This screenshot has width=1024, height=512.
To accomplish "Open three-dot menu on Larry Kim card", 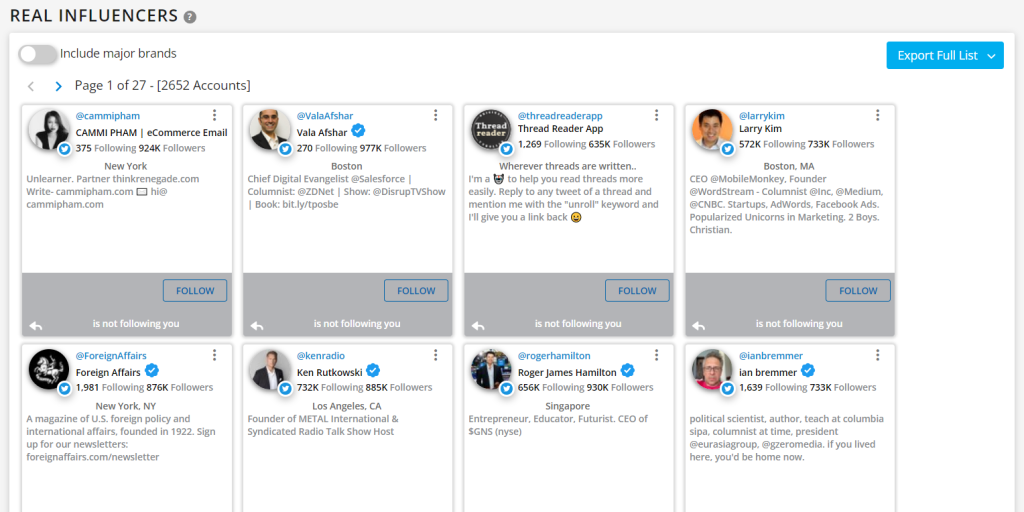I will pyautogui.click(x=877, y=116).
